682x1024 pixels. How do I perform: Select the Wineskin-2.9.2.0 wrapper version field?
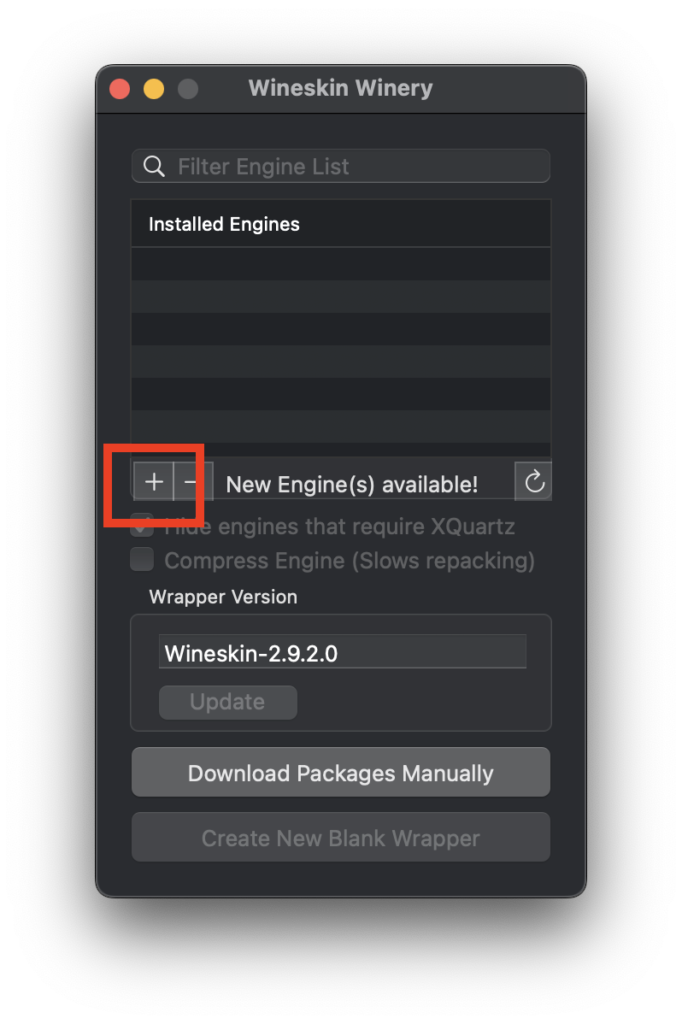[342, 652]
